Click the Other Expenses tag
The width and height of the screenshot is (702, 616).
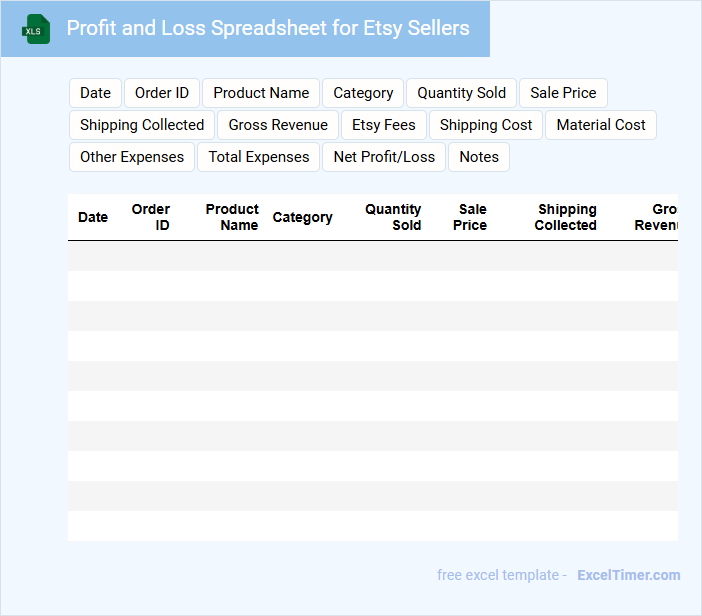[x=132, y=157]
